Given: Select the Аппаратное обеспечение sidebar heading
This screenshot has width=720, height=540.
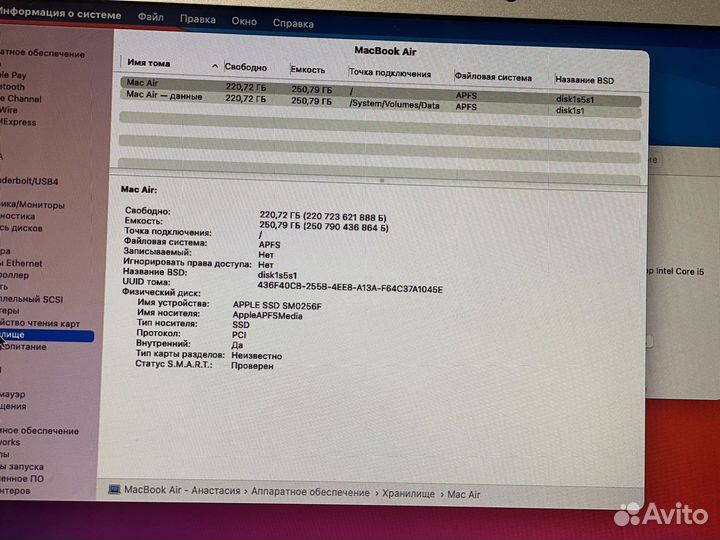Looking at the screenshot, I should 43,53.
